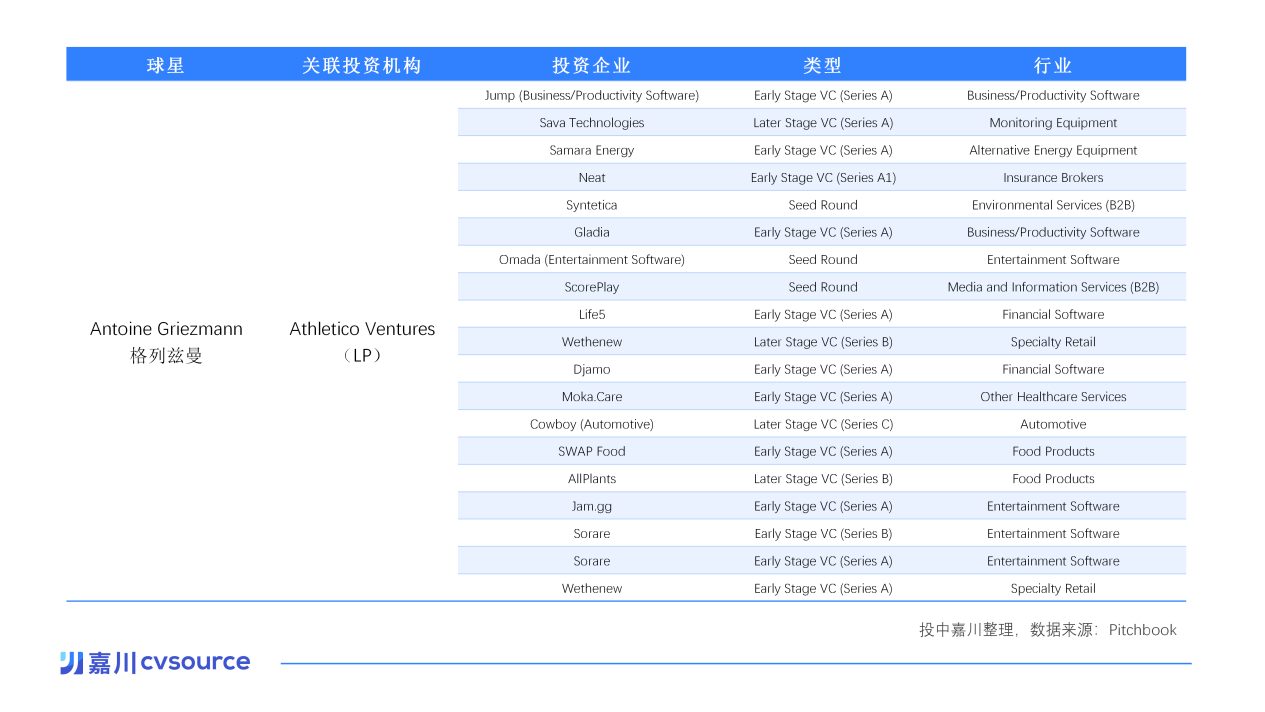Select Entertainment Software in the Jam.gg row
Screen dimensions: 1265x712
pos(1053,506)
